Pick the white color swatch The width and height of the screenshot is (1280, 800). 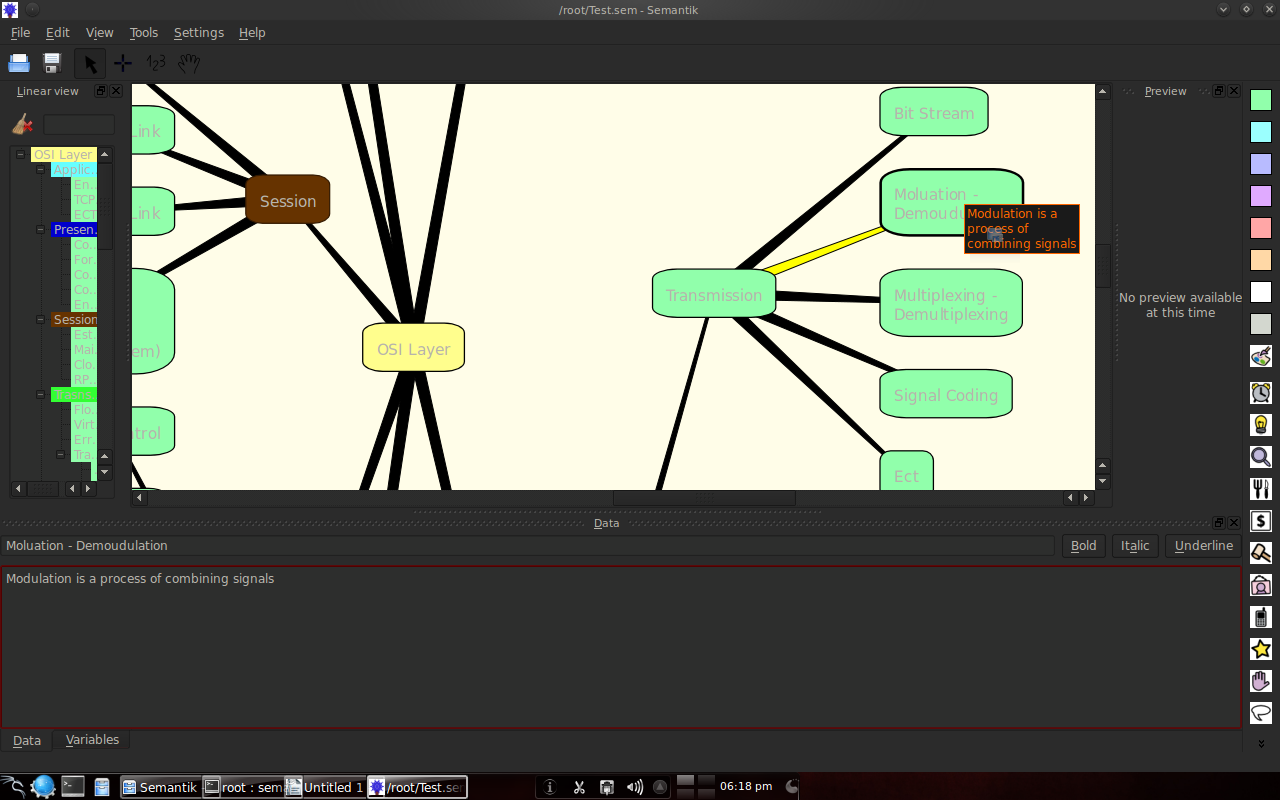coord(1261,292)
